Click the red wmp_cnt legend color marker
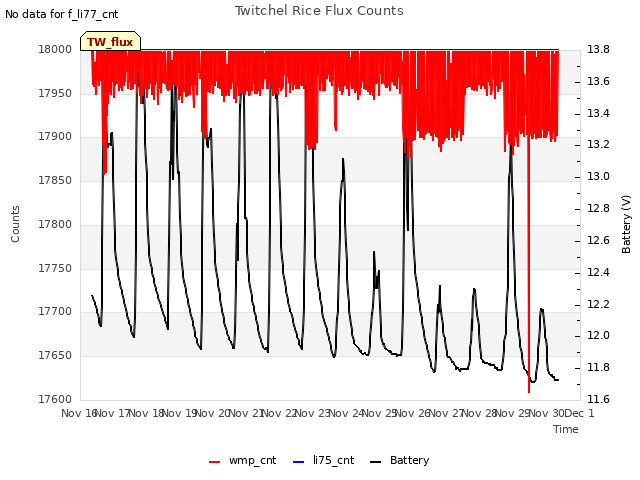 click(x=214, y=462)
